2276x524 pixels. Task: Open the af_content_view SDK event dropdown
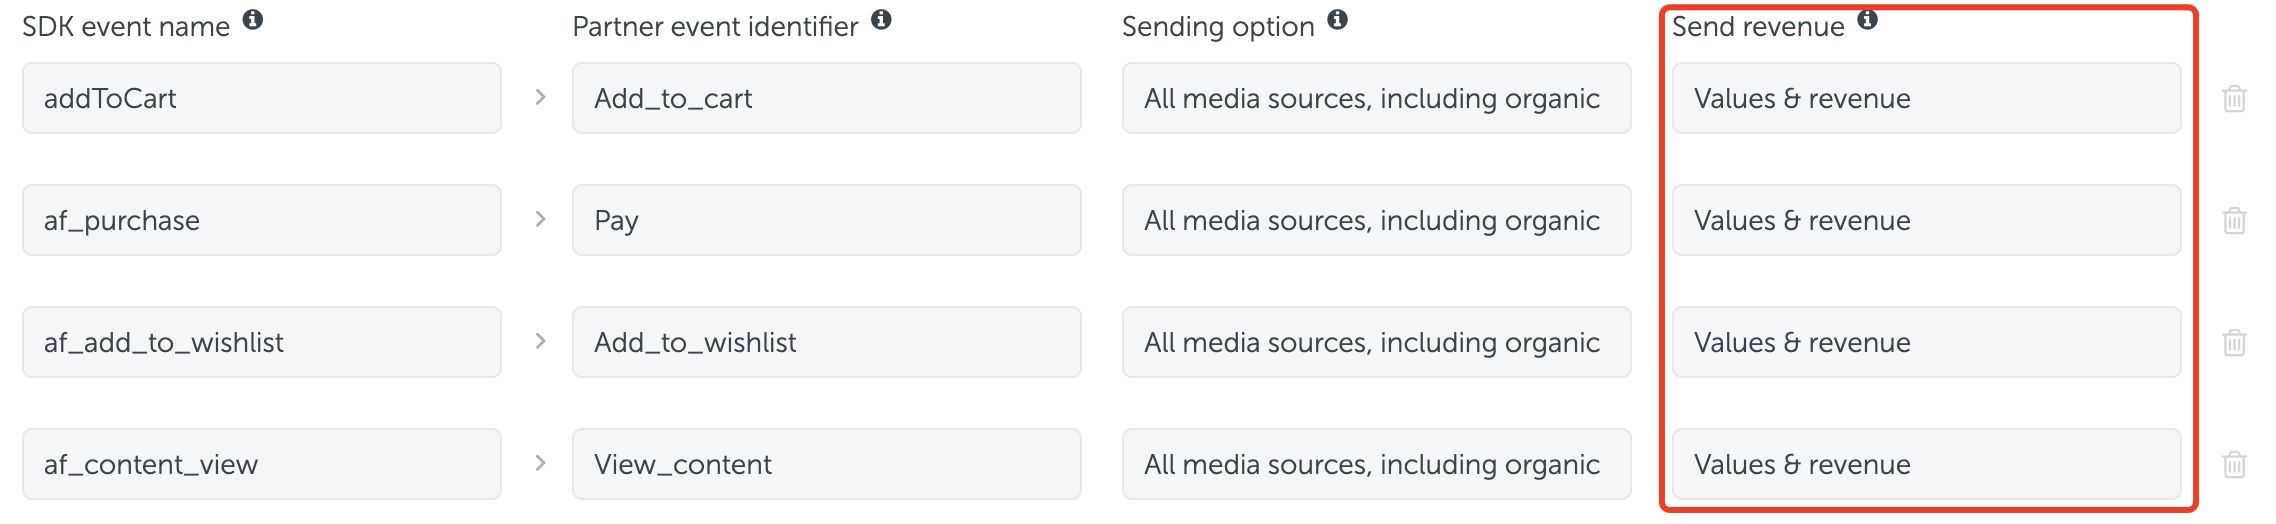pos(262,464)
